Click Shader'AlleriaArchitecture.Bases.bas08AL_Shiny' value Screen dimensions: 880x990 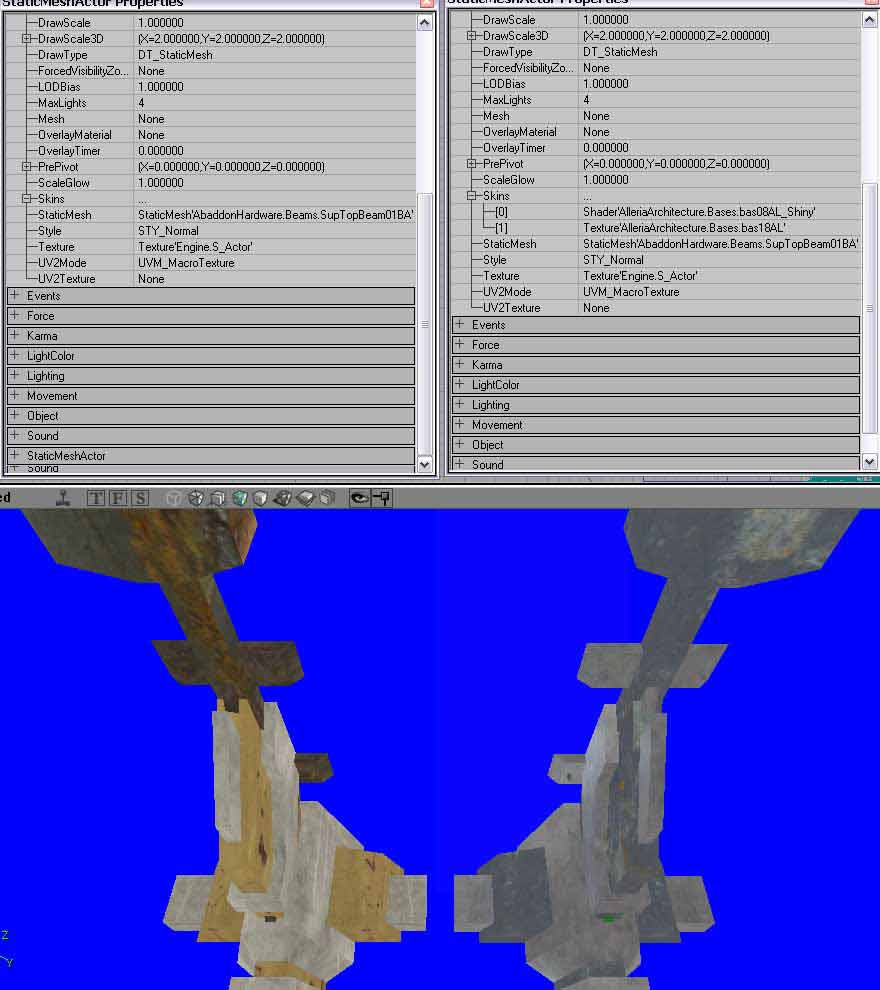(x=699, y=212)
